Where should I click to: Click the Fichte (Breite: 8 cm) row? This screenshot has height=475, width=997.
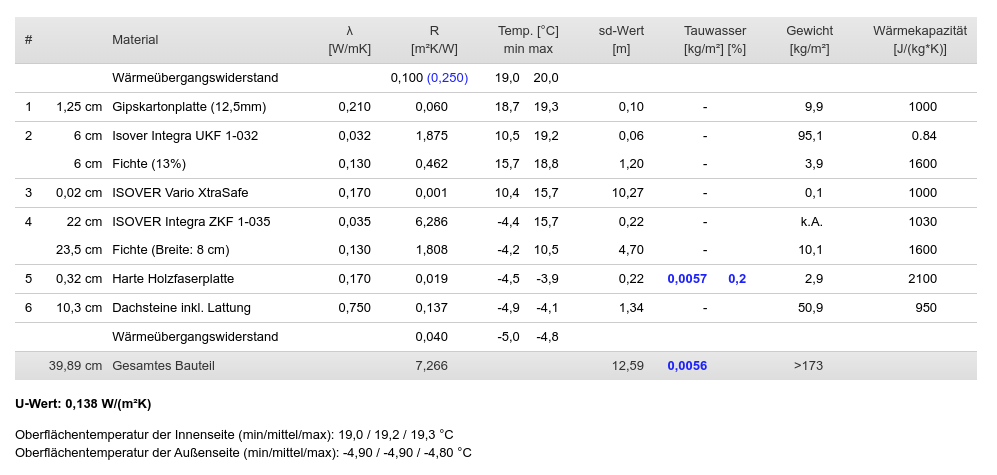coord(496,250)
